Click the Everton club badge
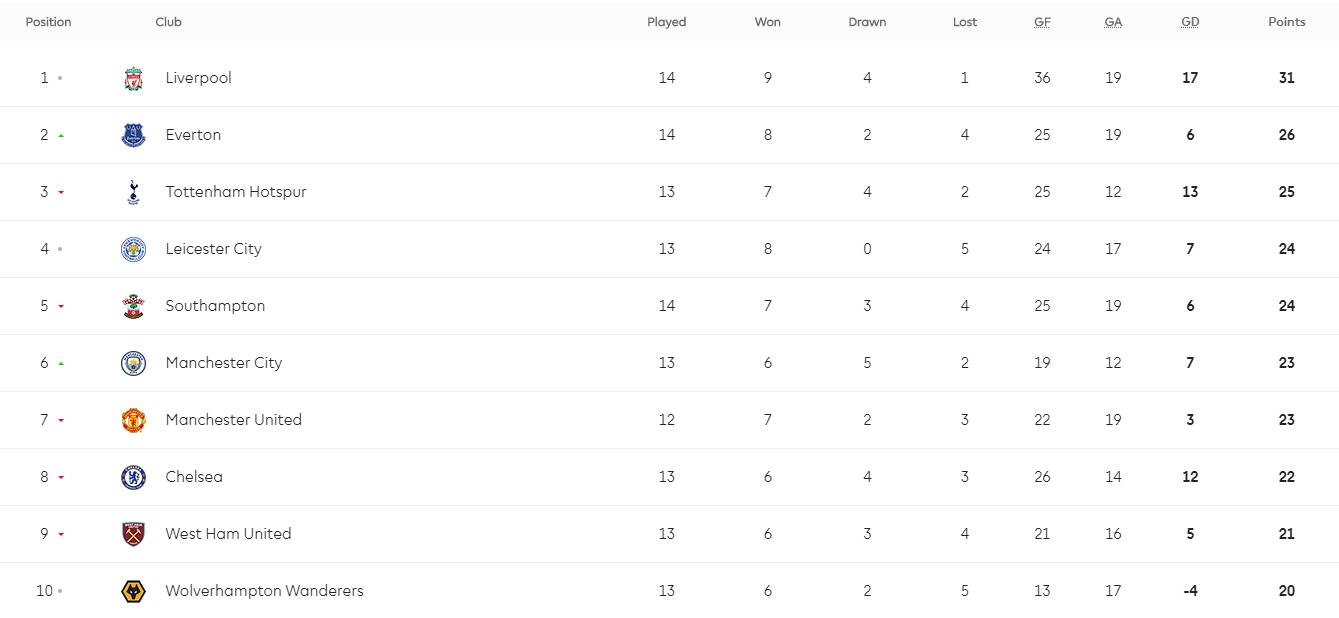 (133, 135)
